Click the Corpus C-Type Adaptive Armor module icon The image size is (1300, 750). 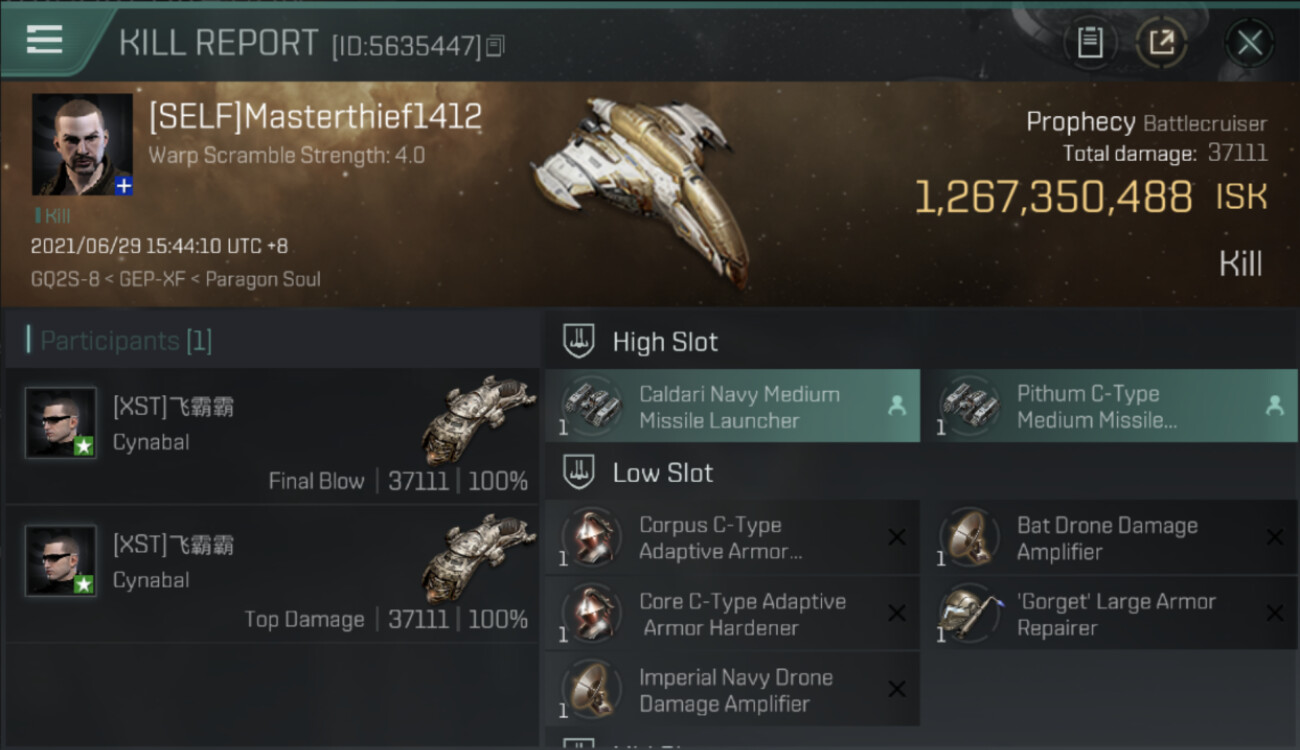591,537
